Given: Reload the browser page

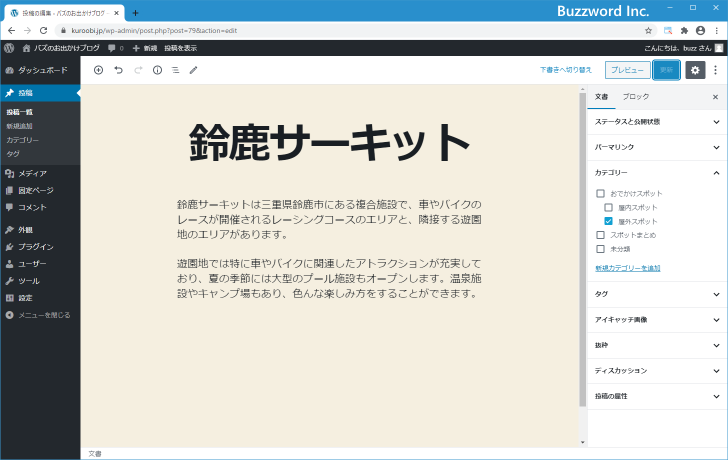Looking at the screenshot, I should pyautogui.click(x=44, y=31).
